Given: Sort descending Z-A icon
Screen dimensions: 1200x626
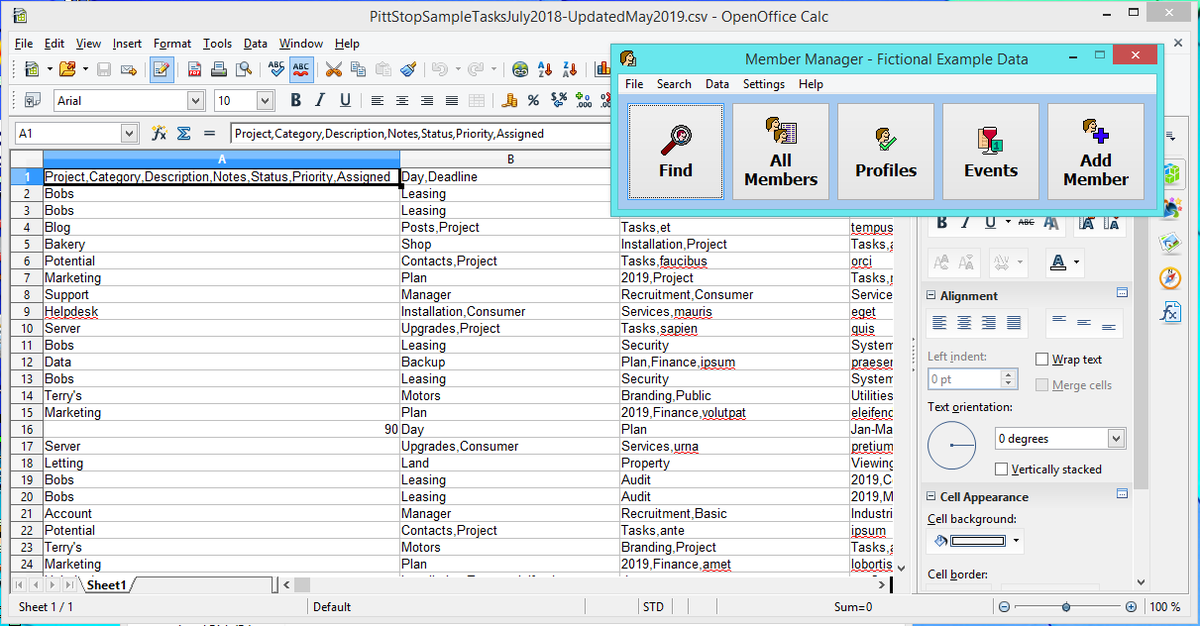Looking at the screenshot, I should [x=569, y=69].
